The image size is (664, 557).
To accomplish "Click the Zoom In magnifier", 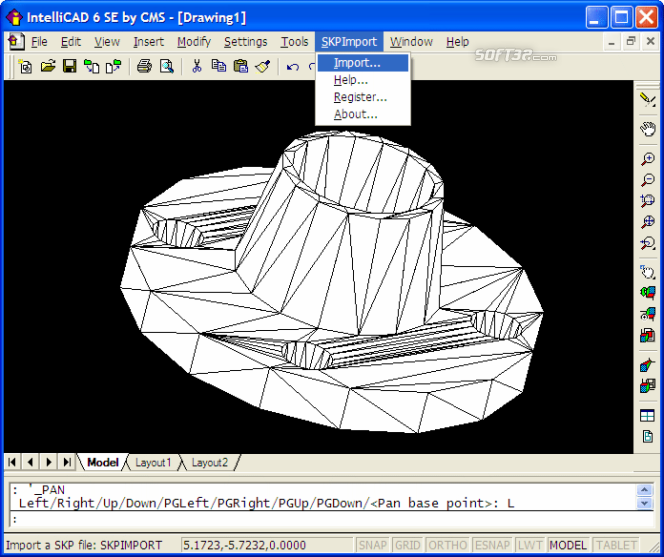I will click(647, 159).
